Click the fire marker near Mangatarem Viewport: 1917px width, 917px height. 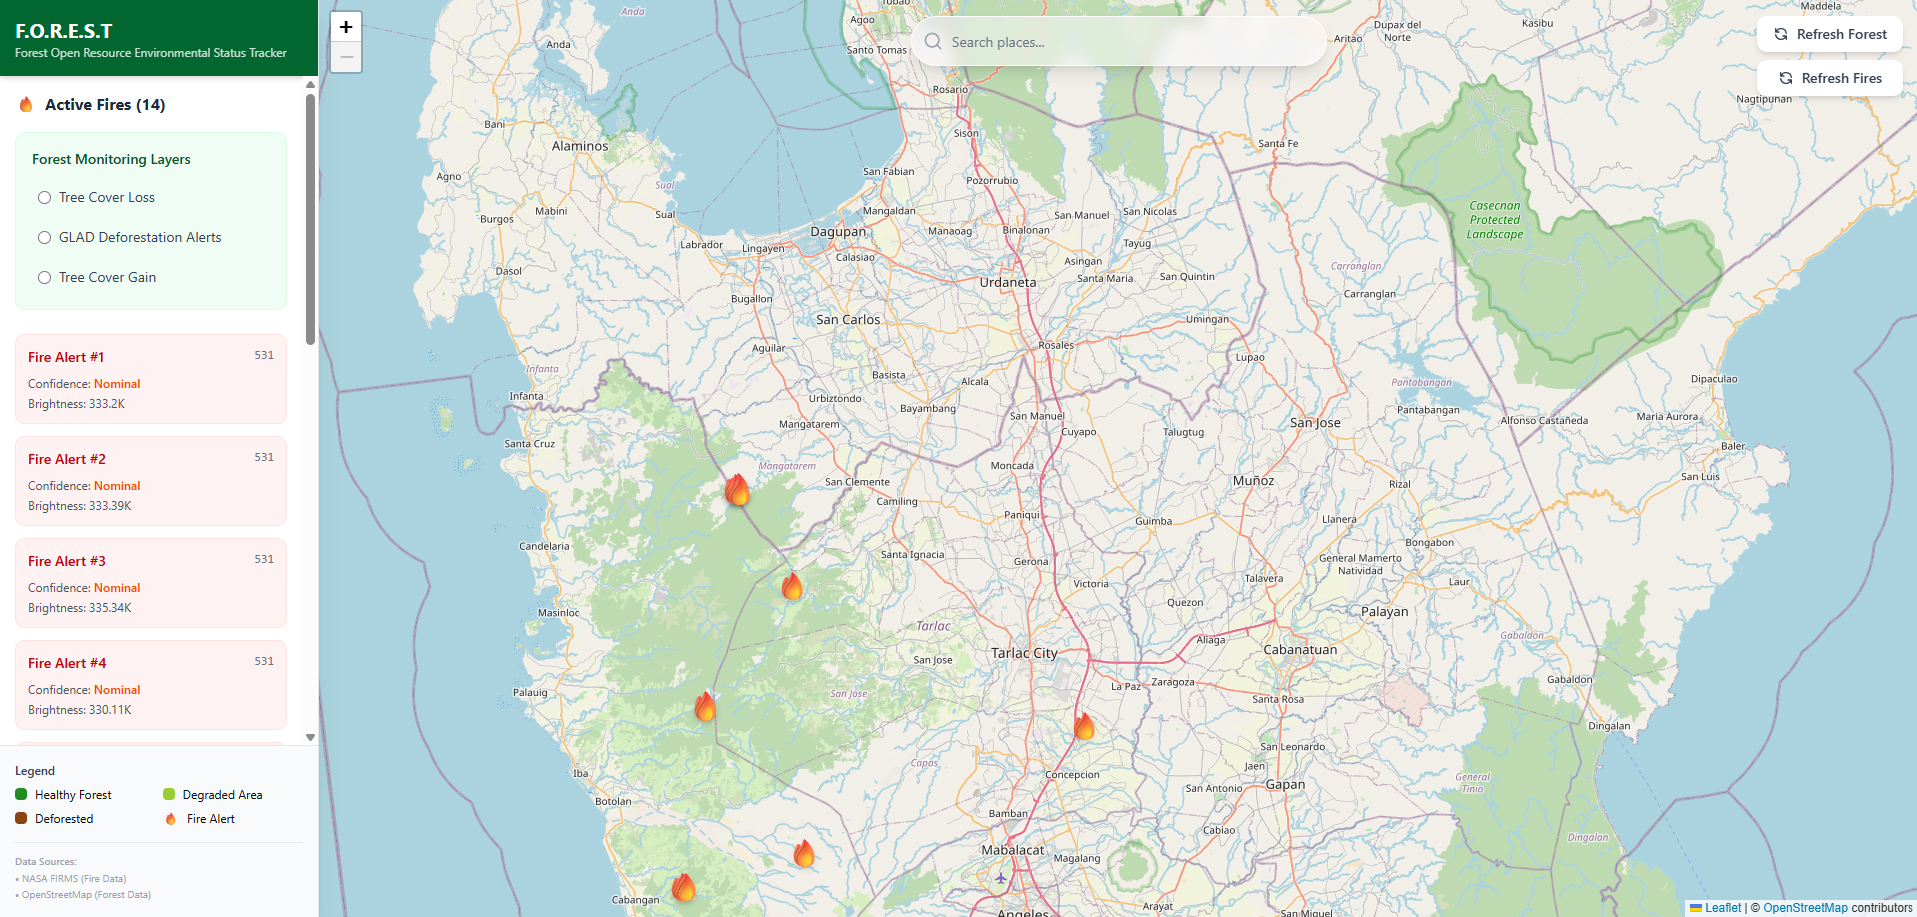pos(737,490)
